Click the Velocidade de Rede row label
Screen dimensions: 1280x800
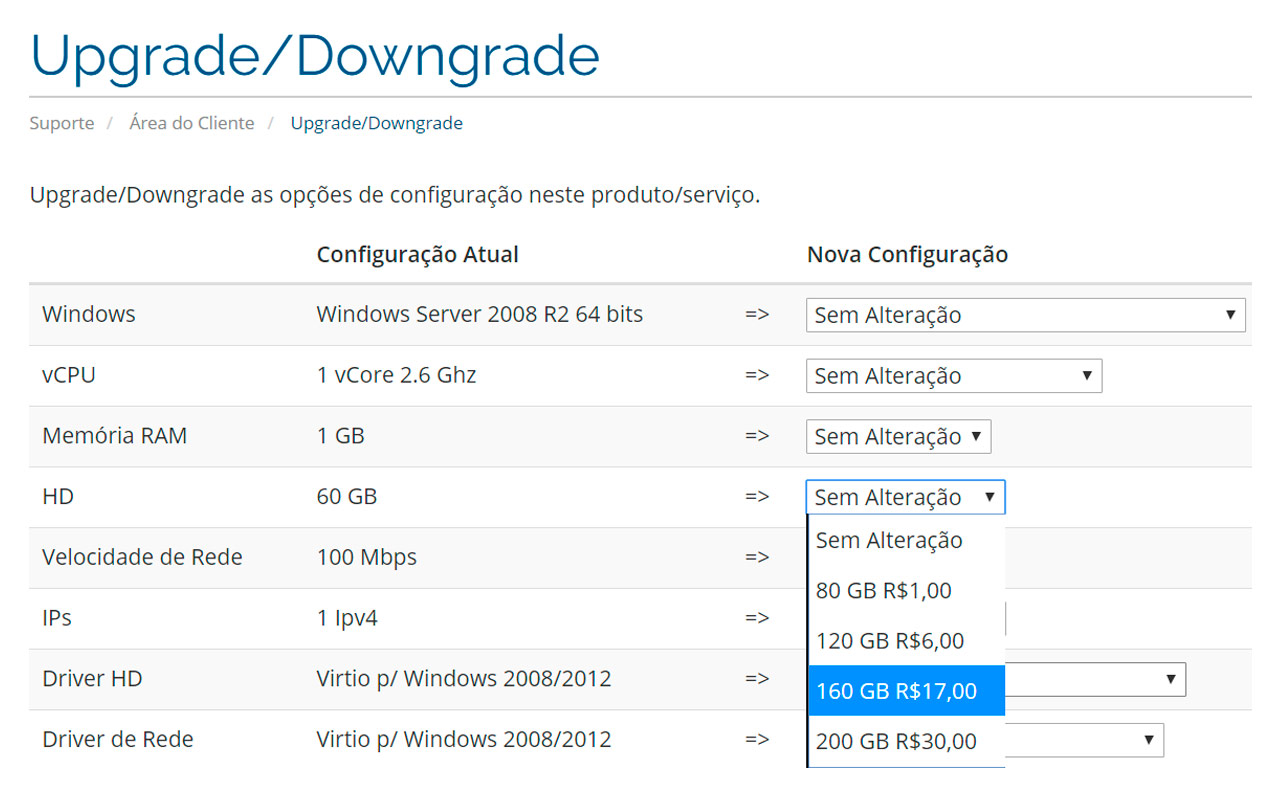tap(142, 557)
